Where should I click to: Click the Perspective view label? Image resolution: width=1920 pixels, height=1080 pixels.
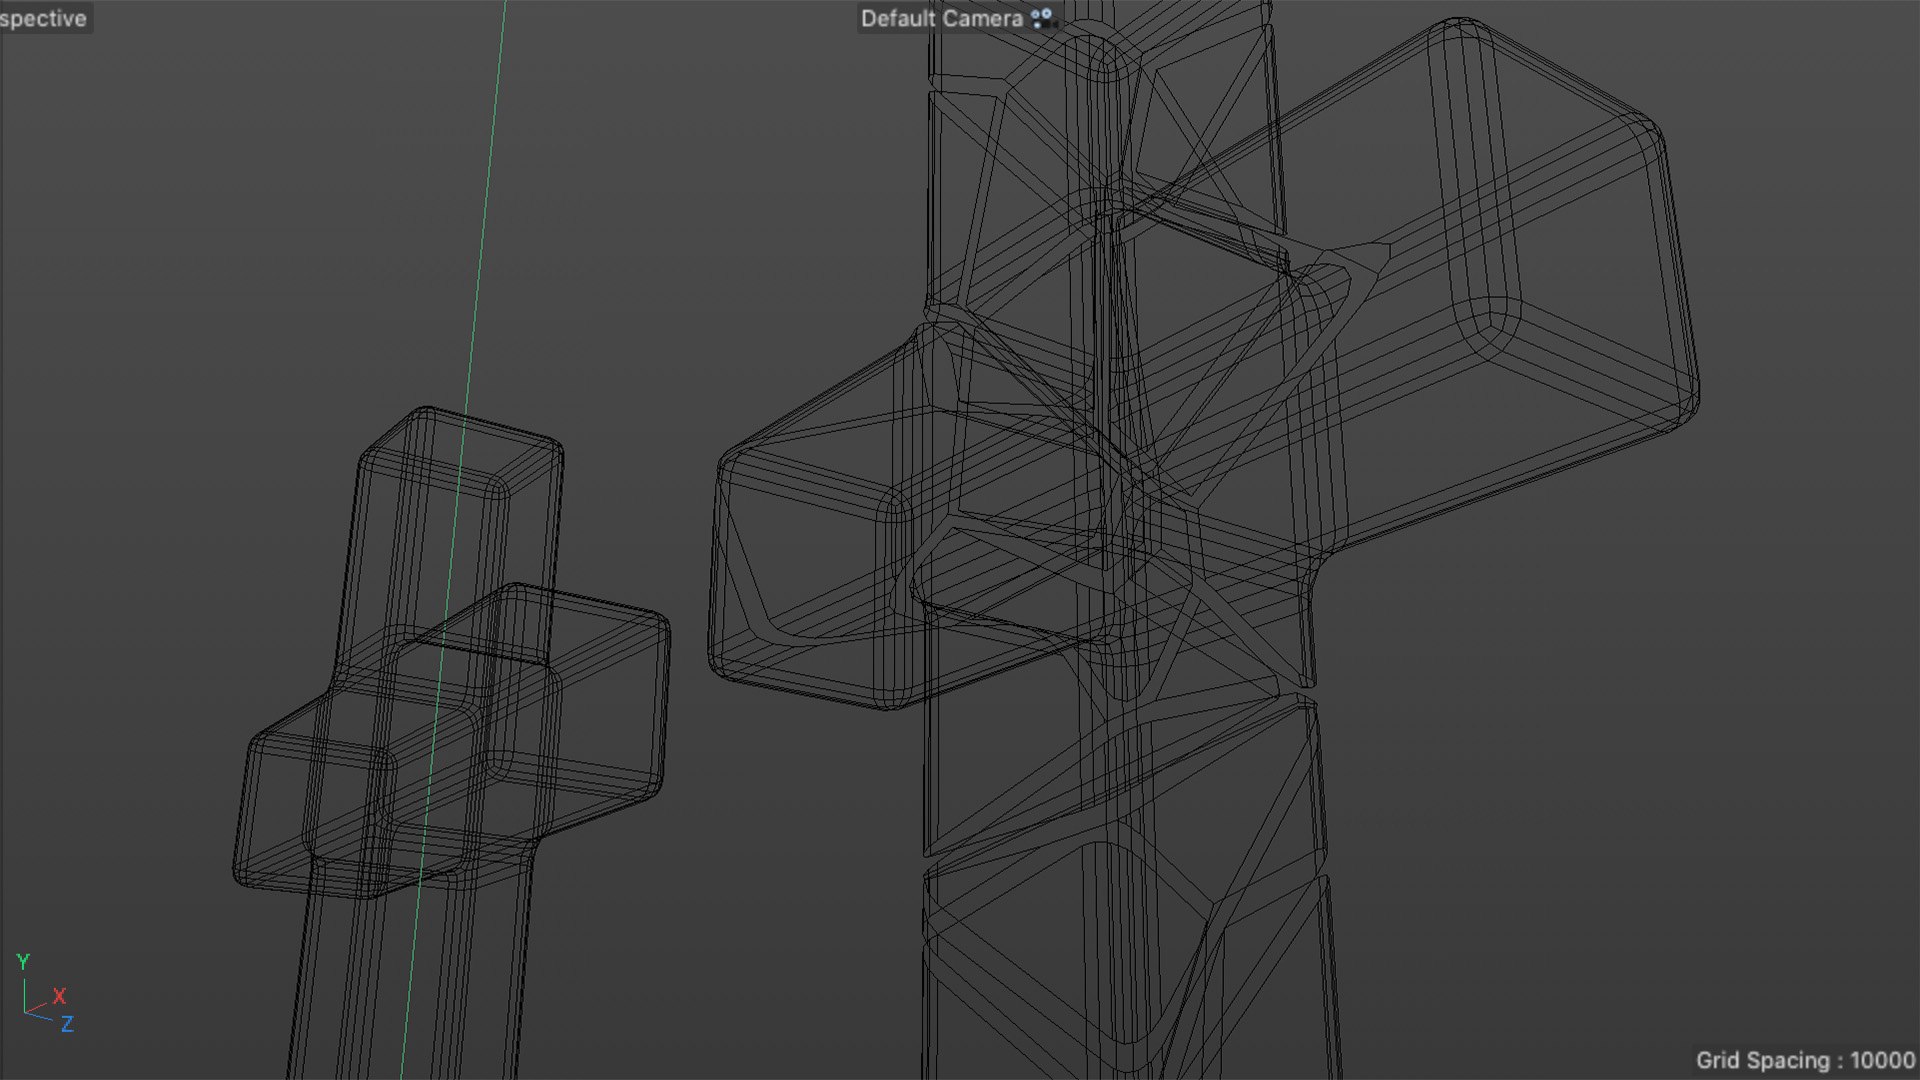pos(43,18)
